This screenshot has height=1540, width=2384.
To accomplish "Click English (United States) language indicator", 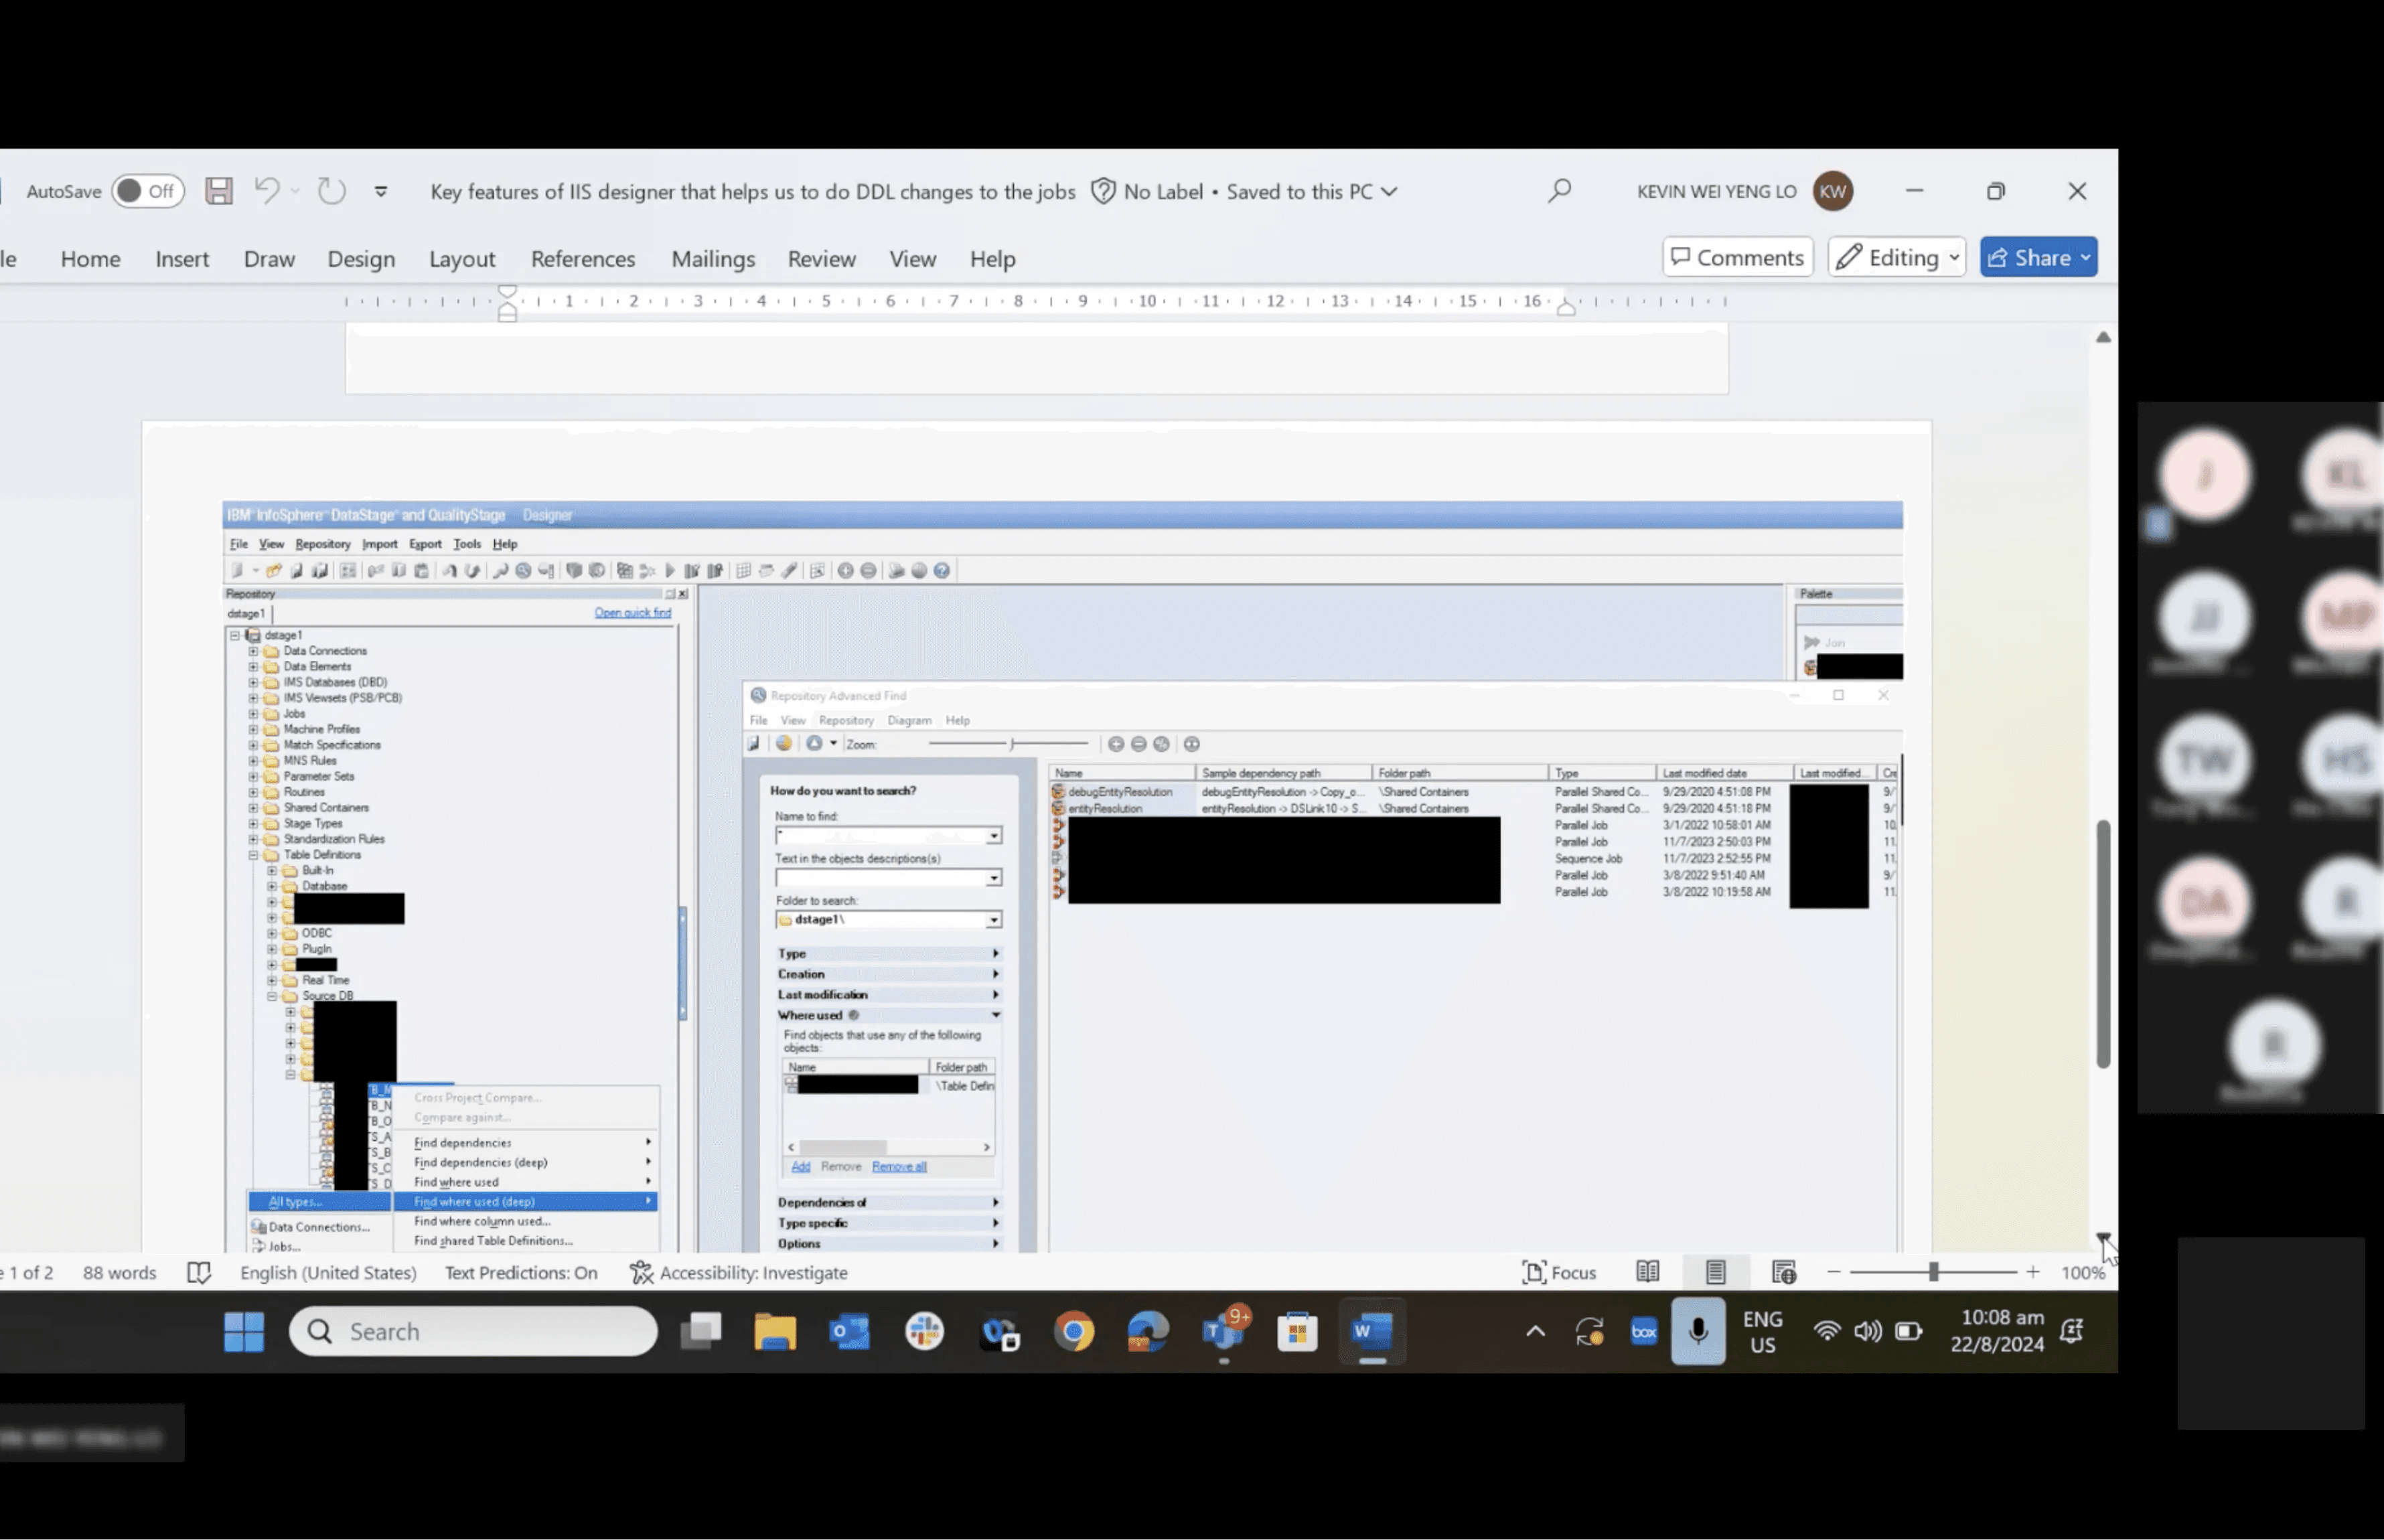I will (328, 1273).
